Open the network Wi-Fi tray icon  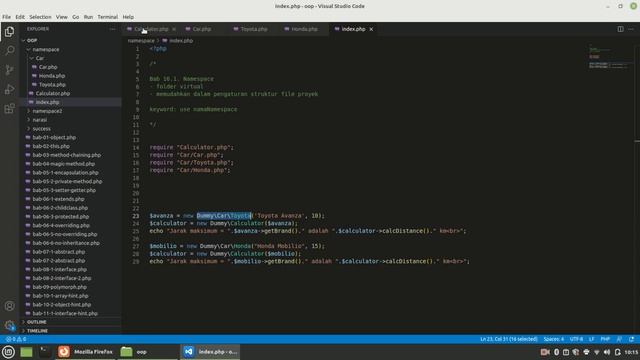pos(596,352)
